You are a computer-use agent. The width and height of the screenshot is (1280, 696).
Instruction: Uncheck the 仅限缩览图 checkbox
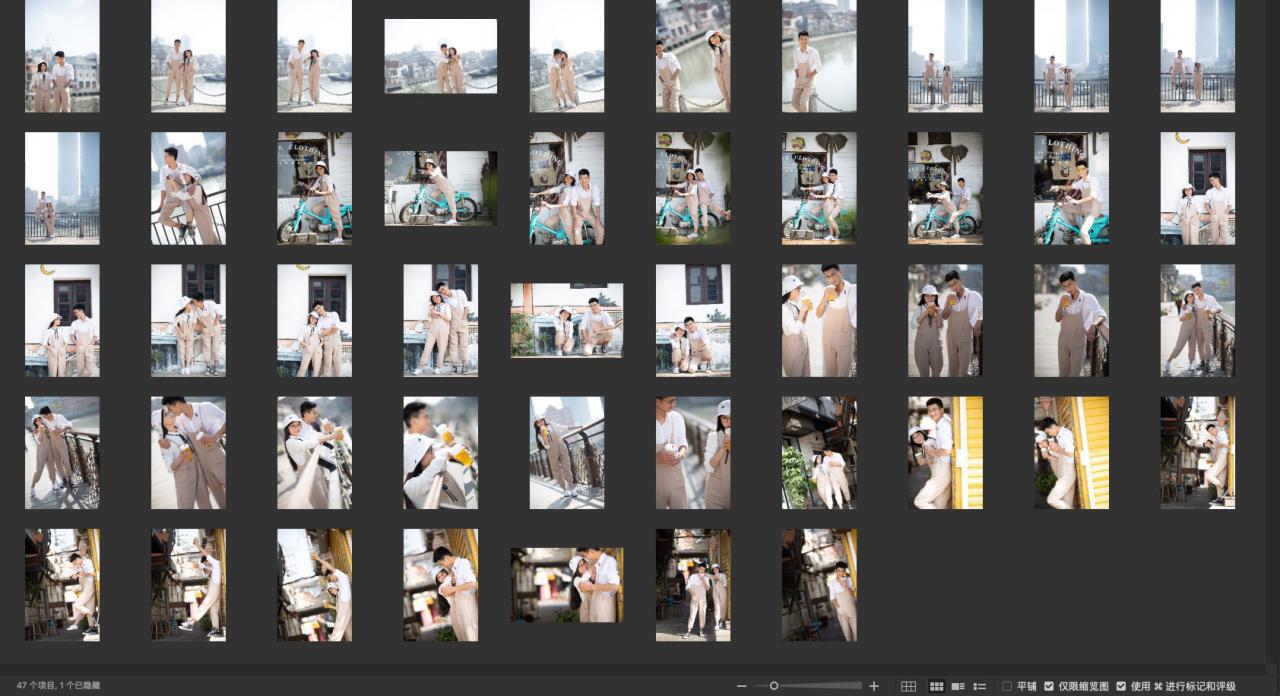point(1049,686)
